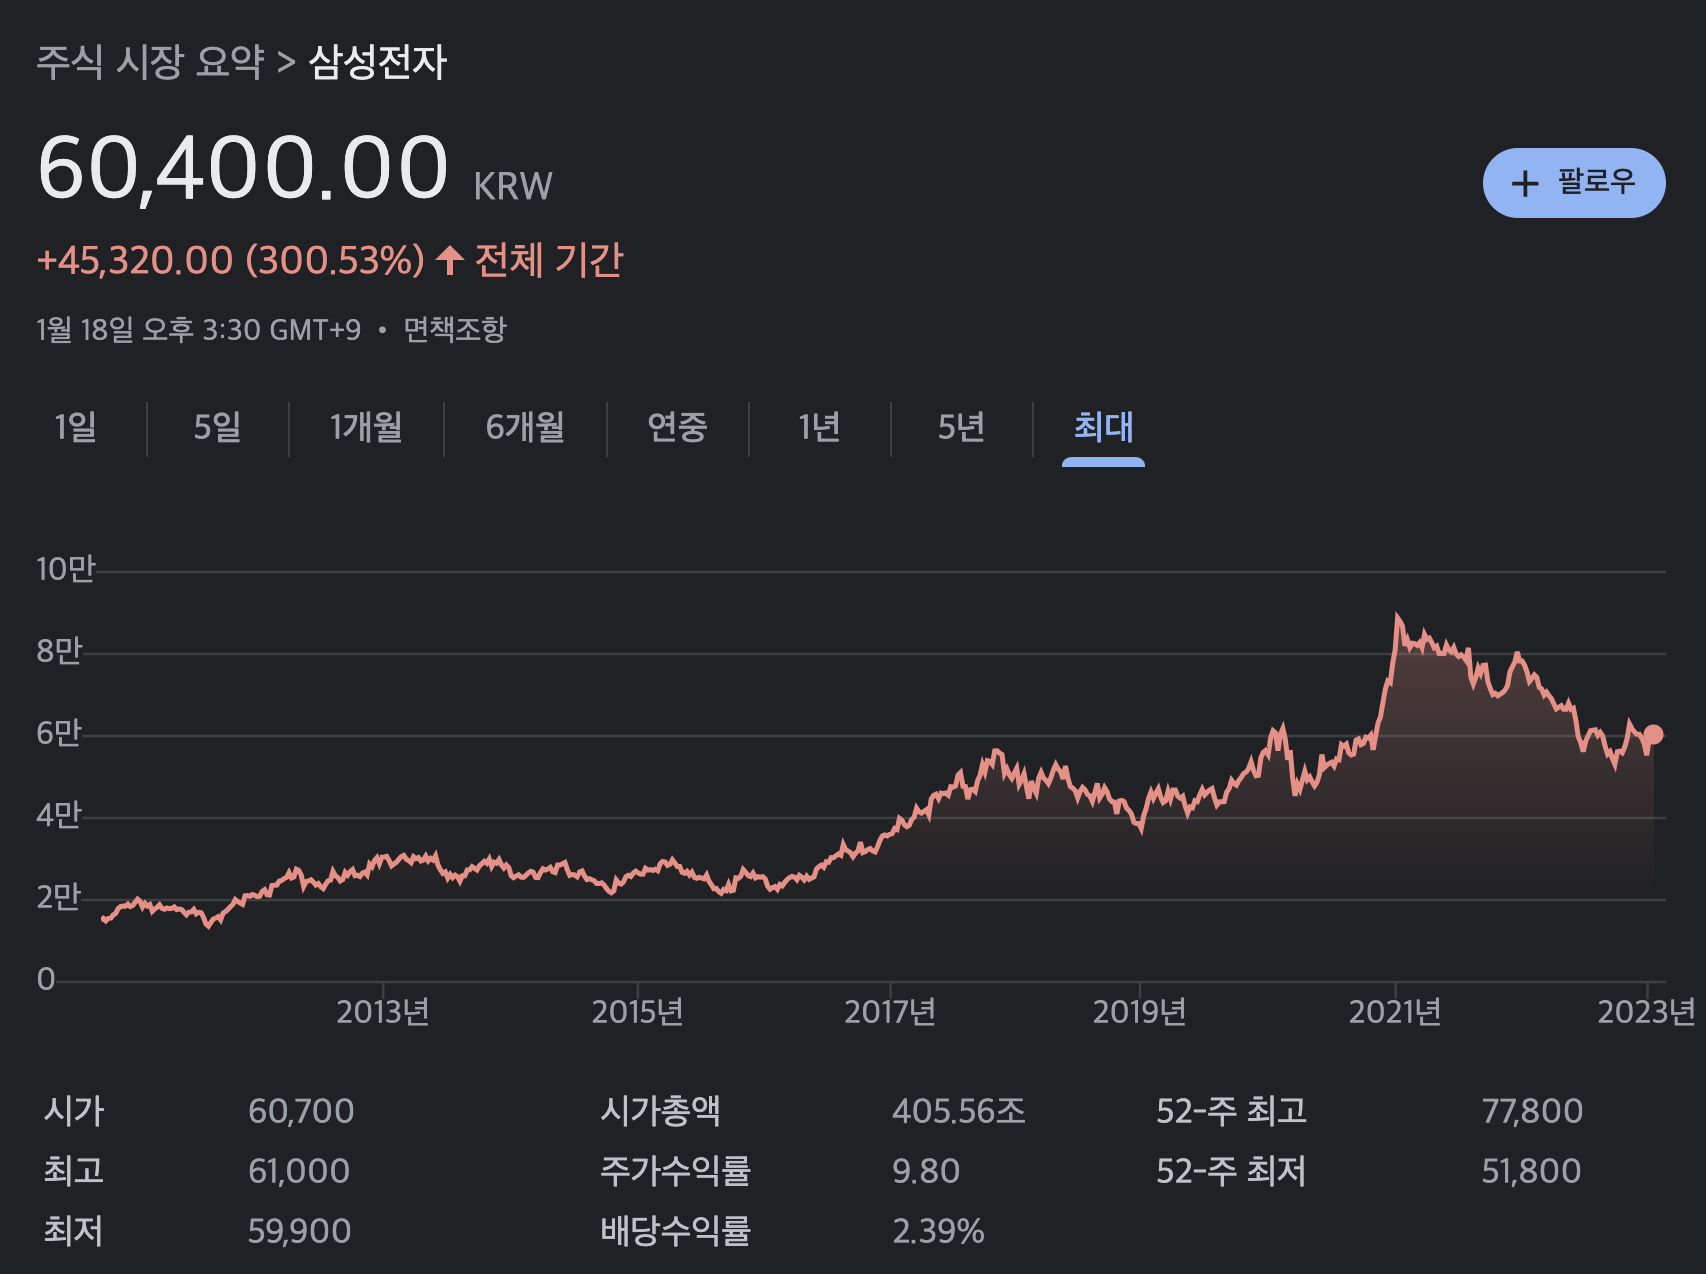This screenshot has height=1274, width=1706.
Task: Click the red up arrow next to 전체 기간
Action: pos(450,260)
